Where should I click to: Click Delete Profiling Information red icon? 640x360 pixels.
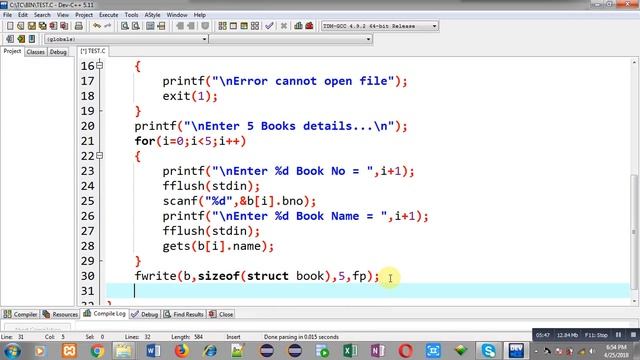point(309,26)
